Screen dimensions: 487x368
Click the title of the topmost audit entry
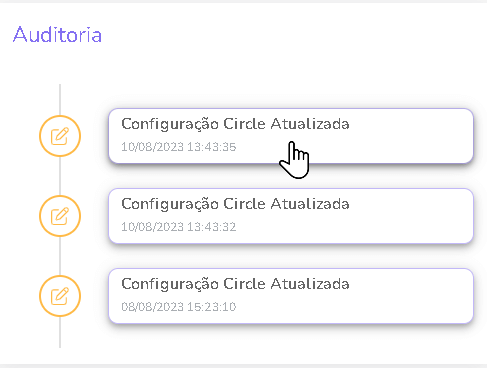coord(235,125)
